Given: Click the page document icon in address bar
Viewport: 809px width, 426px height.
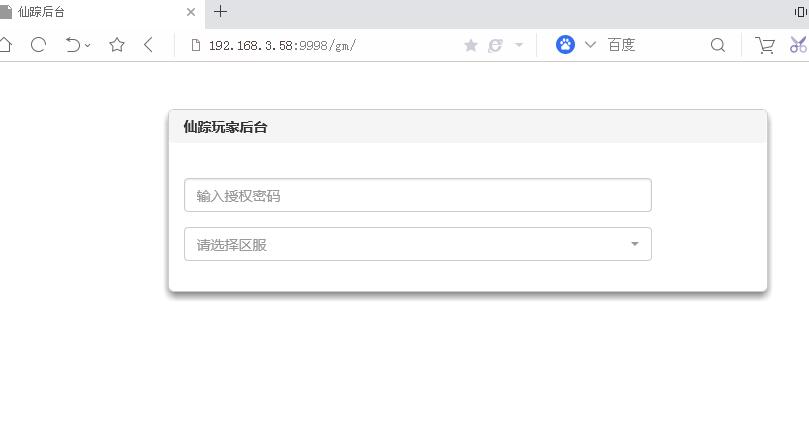Looking at the screenshot, I should 196,45.
